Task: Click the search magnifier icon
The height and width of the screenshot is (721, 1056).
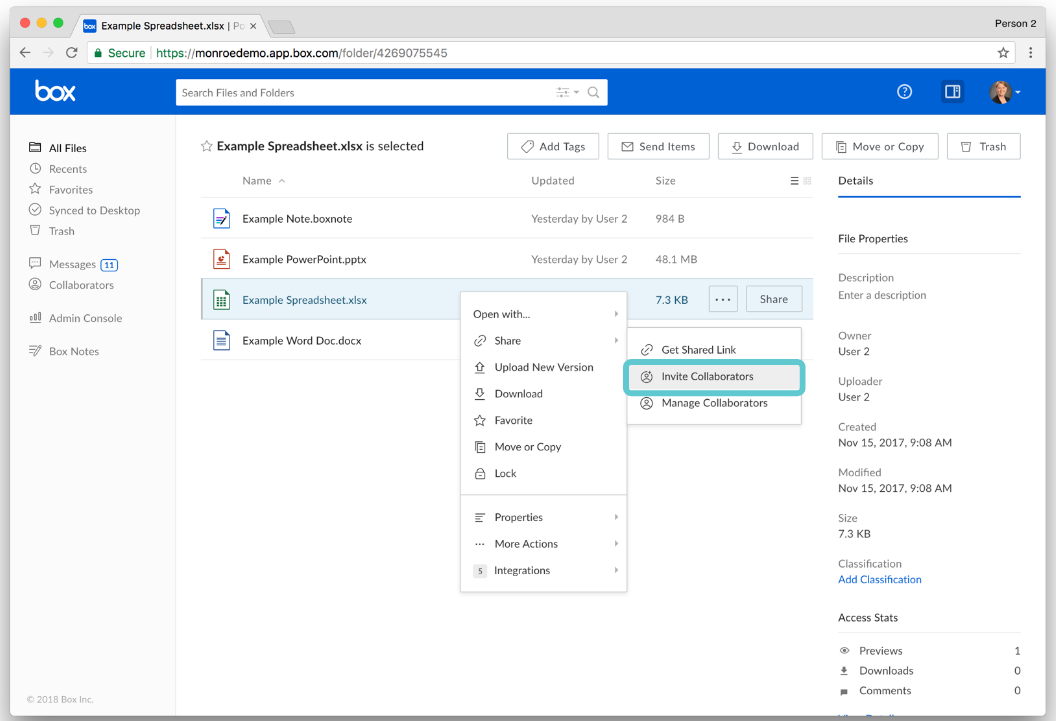Action: click(593, 92)
